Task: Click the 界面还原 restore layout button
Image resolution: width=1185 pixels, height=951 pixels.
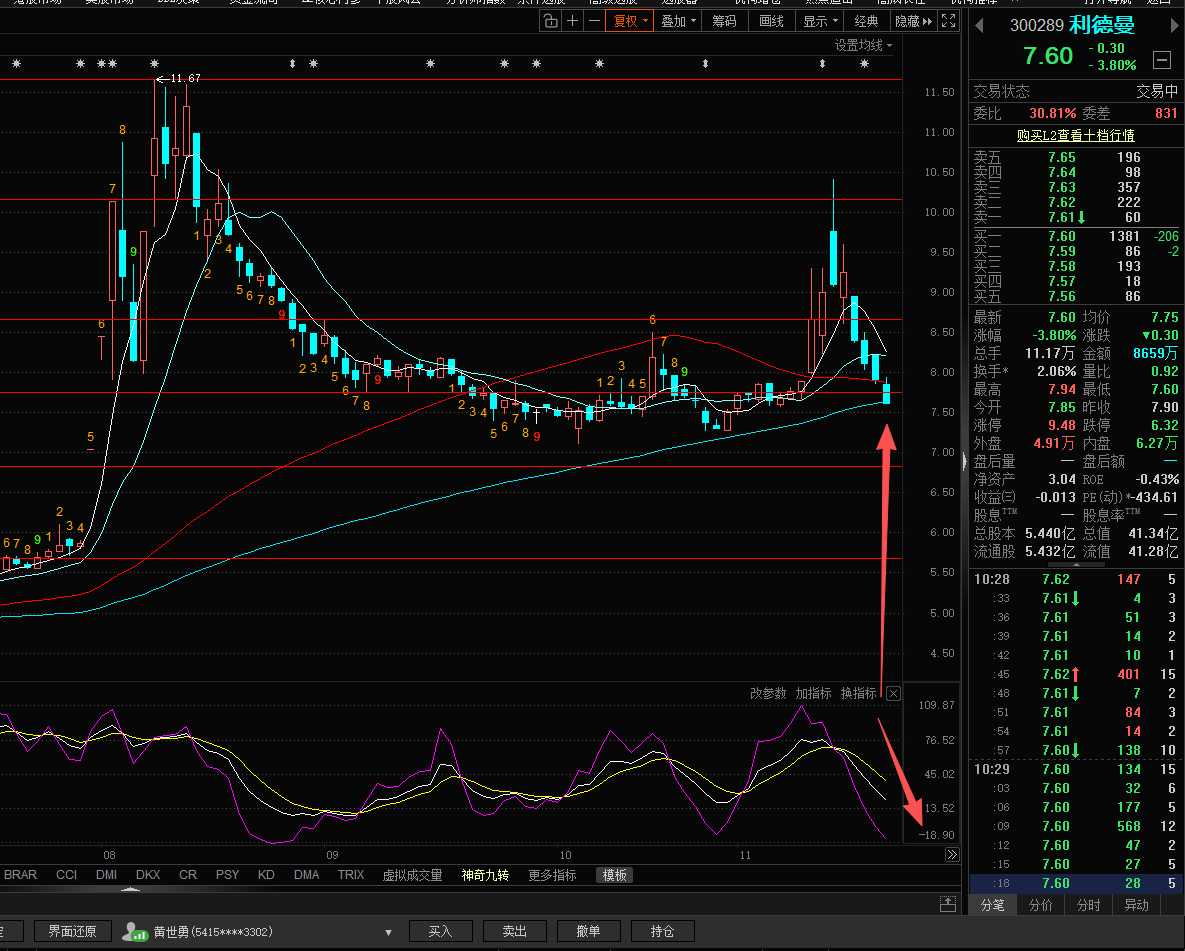Action: (x=73, y=931)
